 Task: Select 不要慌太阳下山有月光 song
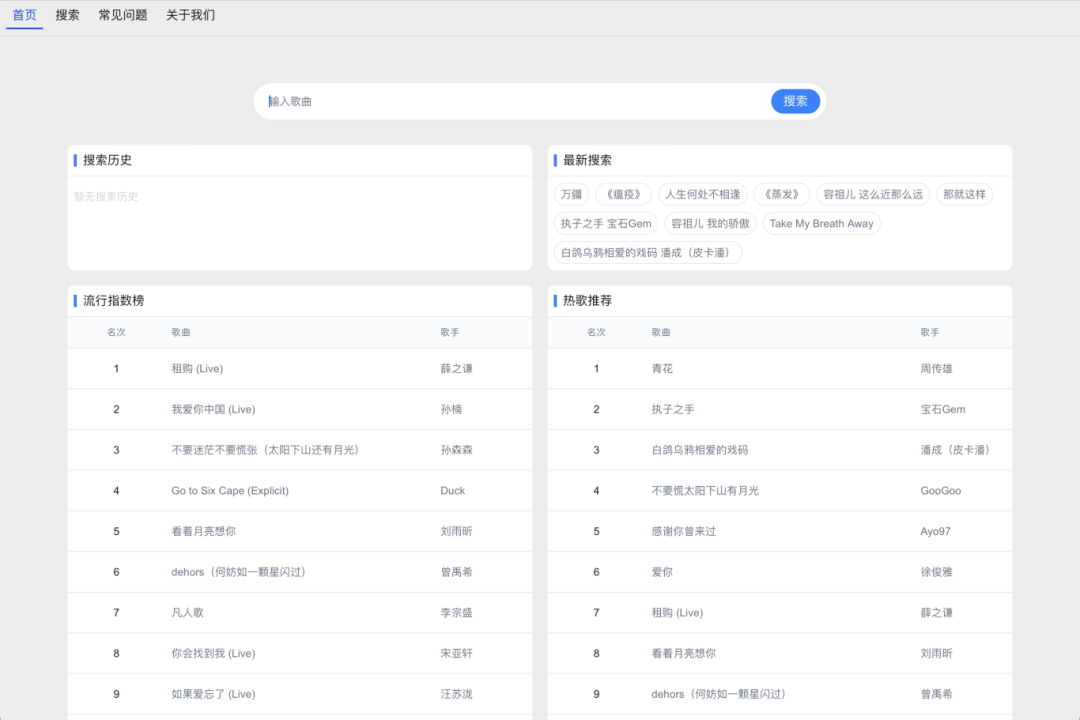pyautogui.click(x=705, y=491)
